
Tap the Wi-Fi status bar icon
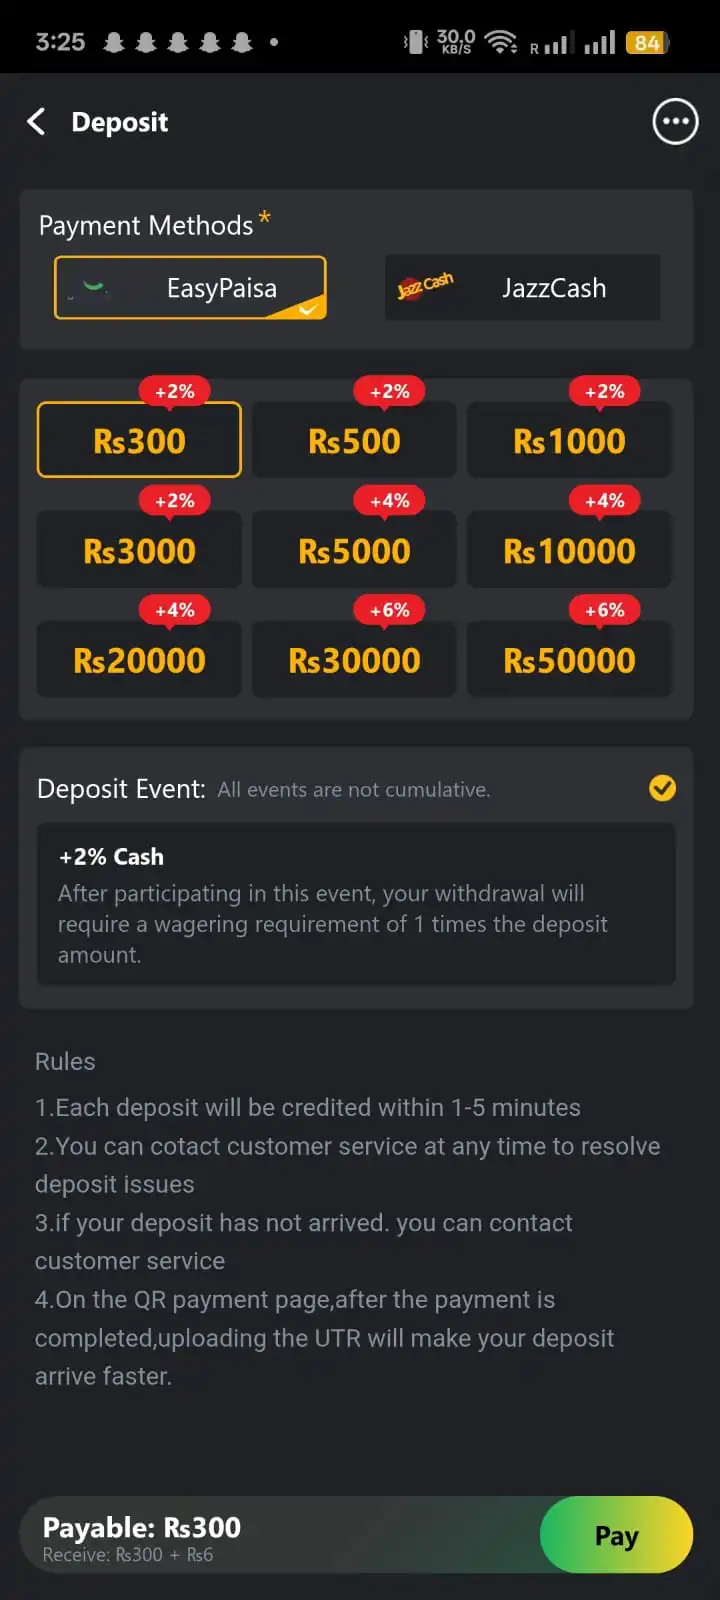click(x=500, y=42)
